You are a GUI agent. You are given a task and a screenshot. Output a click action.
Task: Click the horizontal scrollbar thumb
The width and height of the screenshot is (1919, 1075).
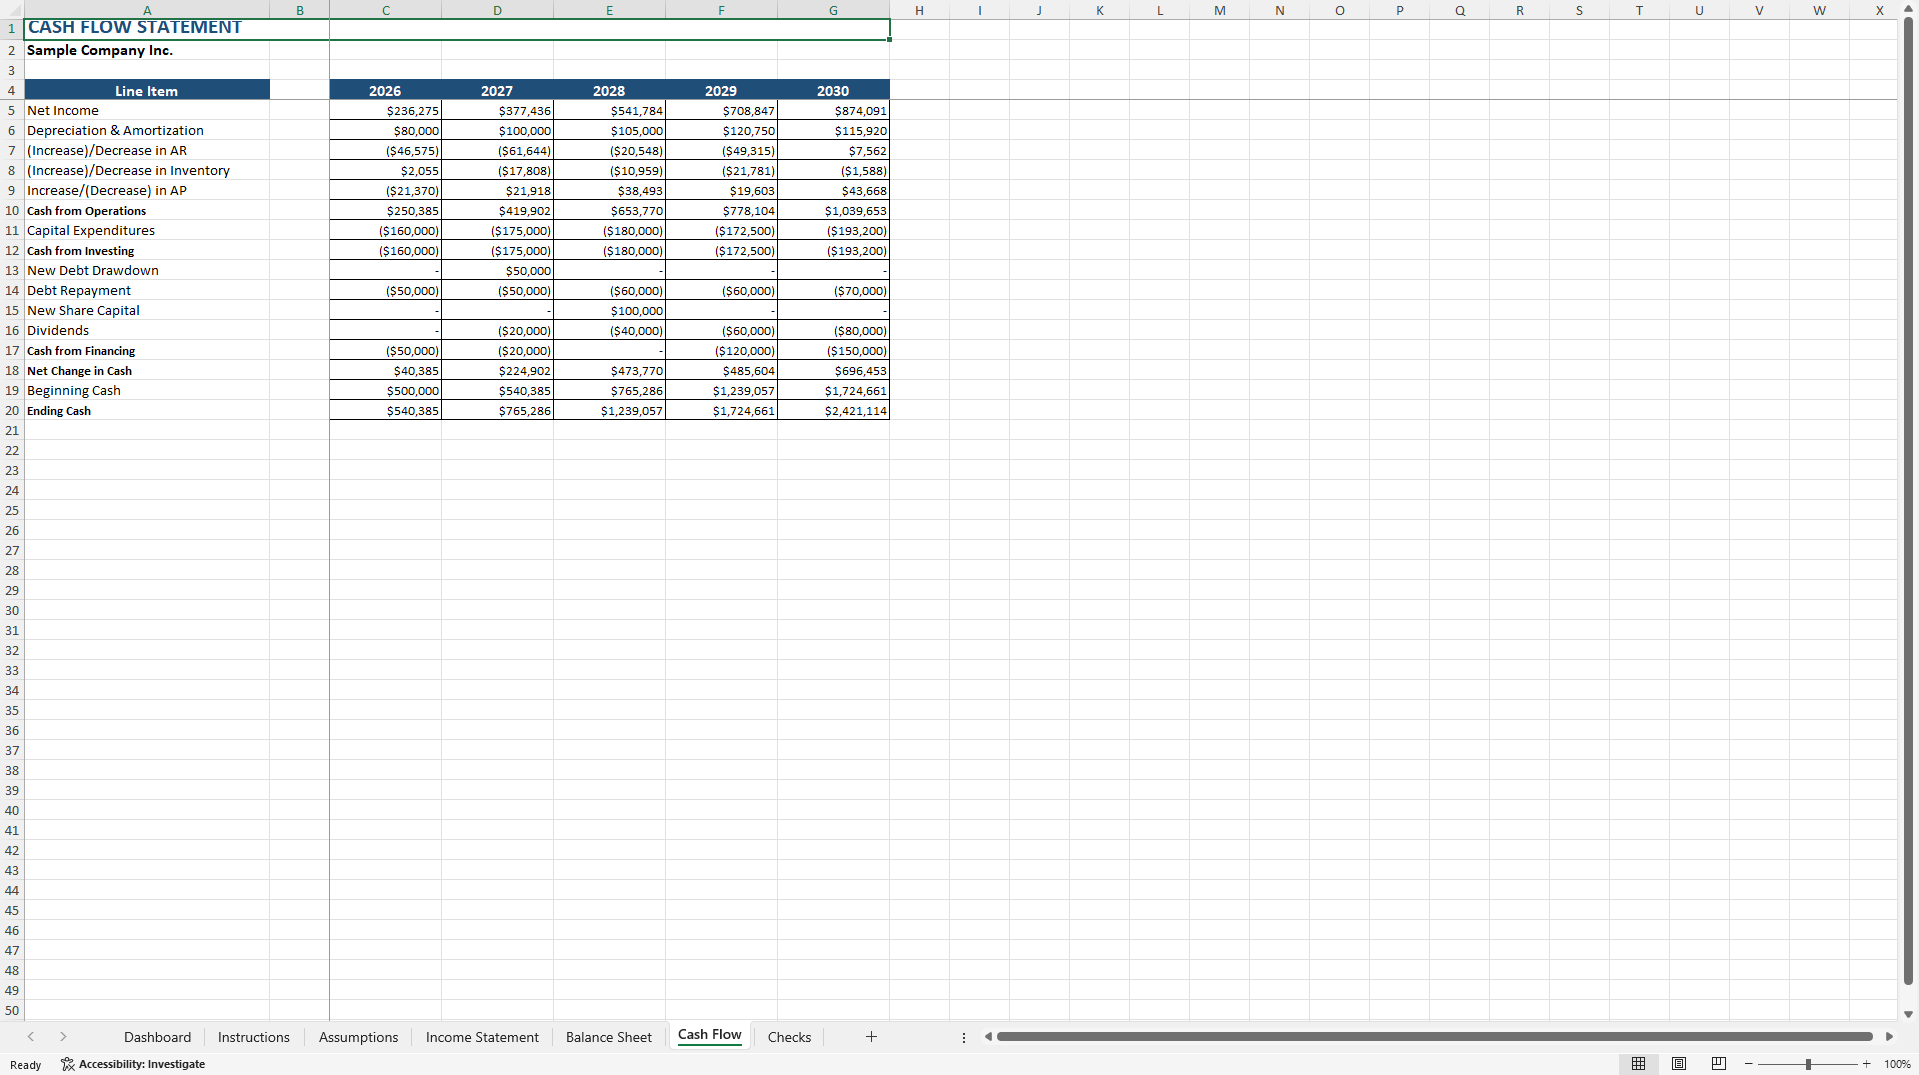point(1434,1037)
